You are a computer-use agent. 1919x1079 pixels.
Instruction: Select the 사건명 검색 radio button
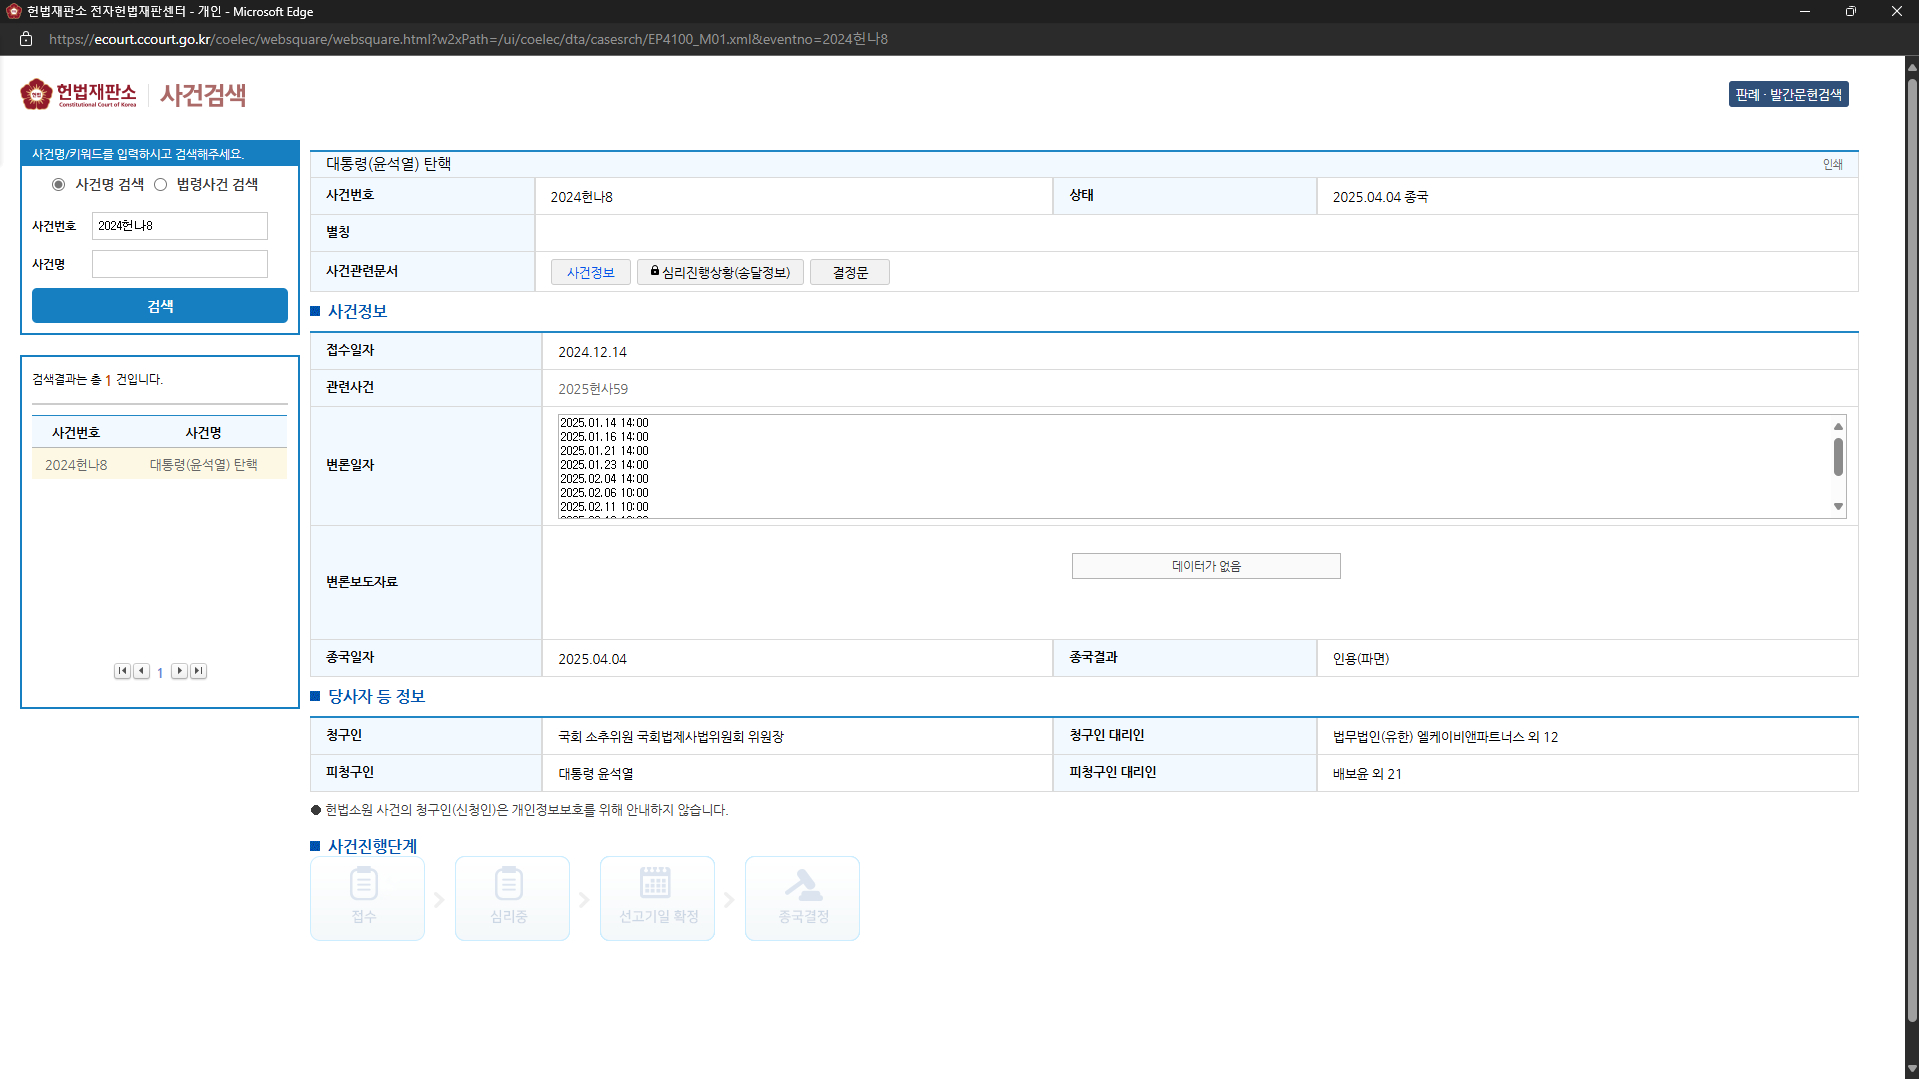pos(59,185)
